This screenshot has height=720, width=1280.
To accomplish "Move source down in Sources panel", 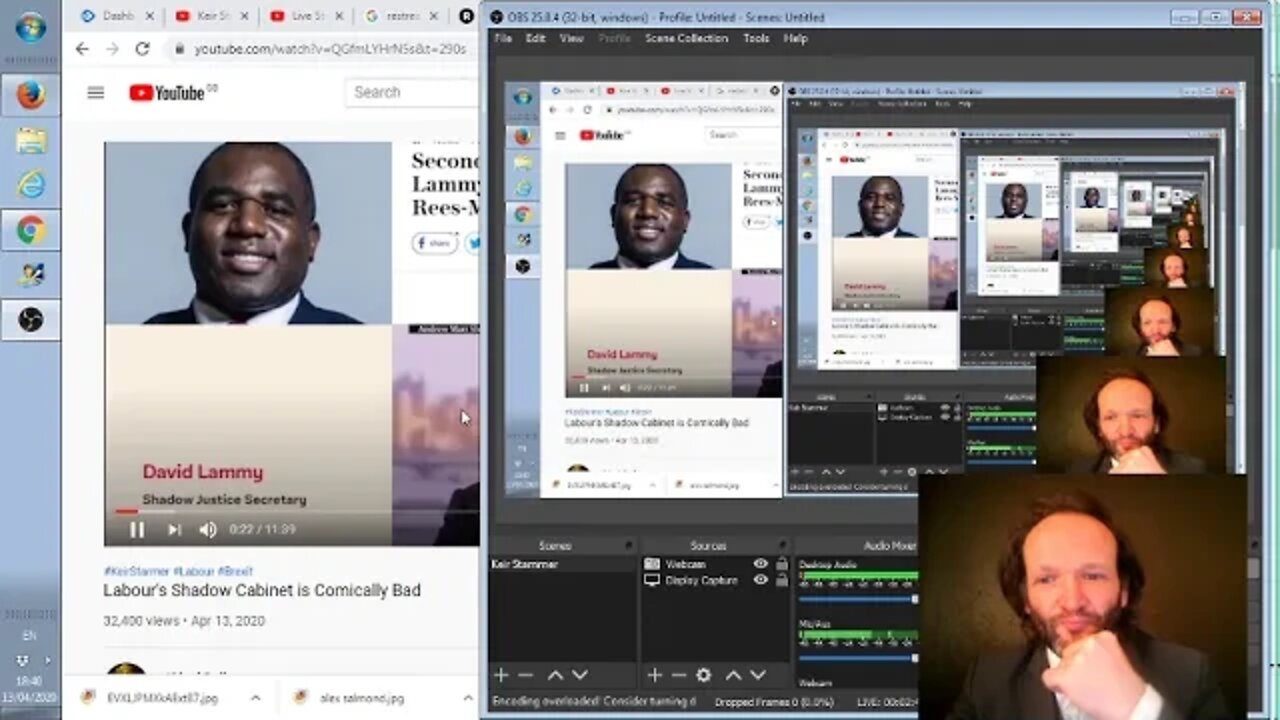I will pyautogui.click(x=757, y=675).
